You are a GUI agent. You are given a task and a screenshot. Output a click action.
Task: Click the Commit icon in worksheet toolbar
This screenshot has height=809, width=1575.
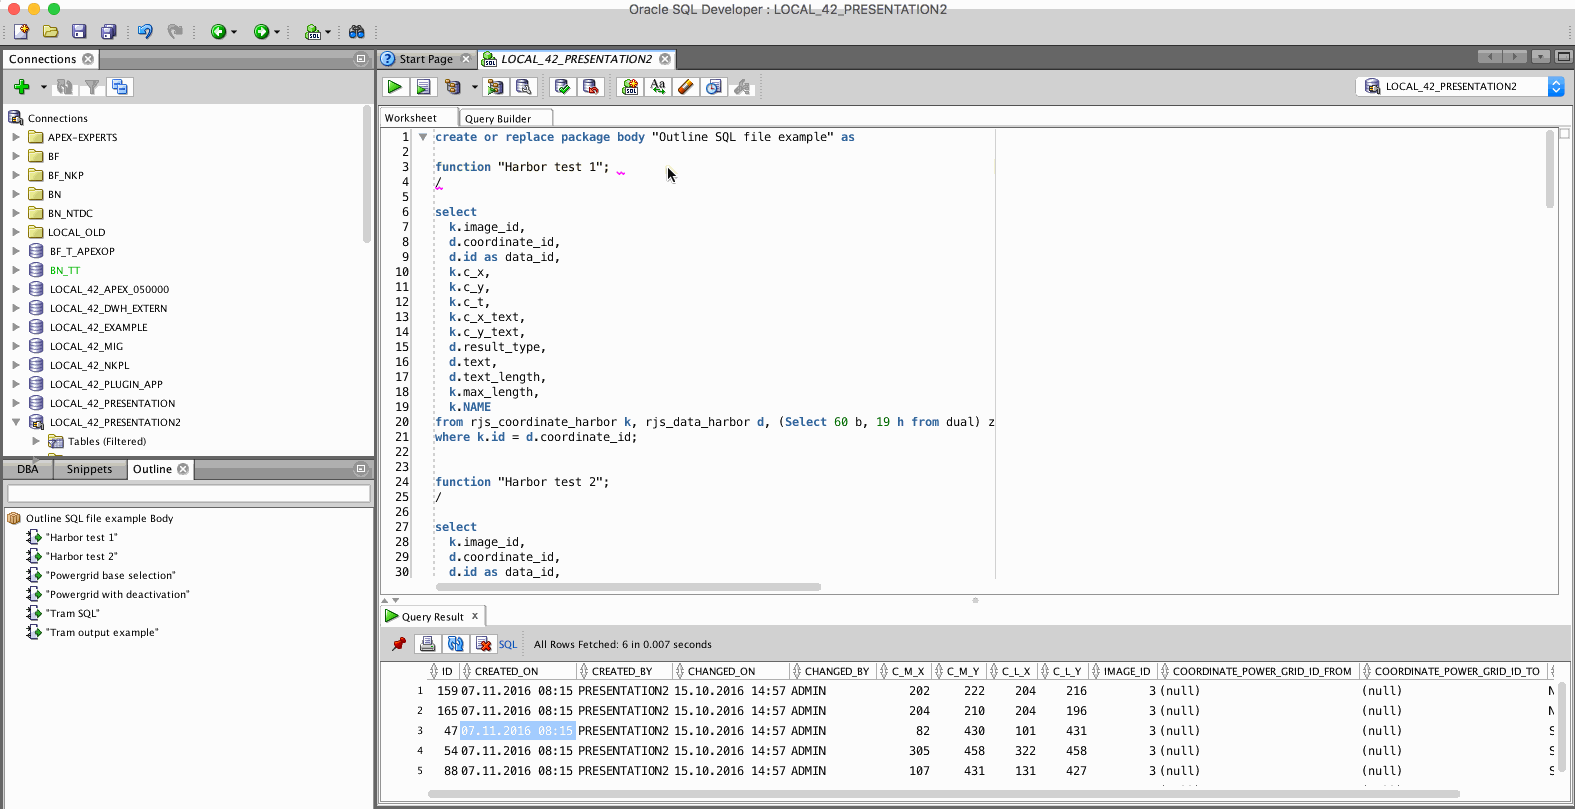[x=562, y=87]
